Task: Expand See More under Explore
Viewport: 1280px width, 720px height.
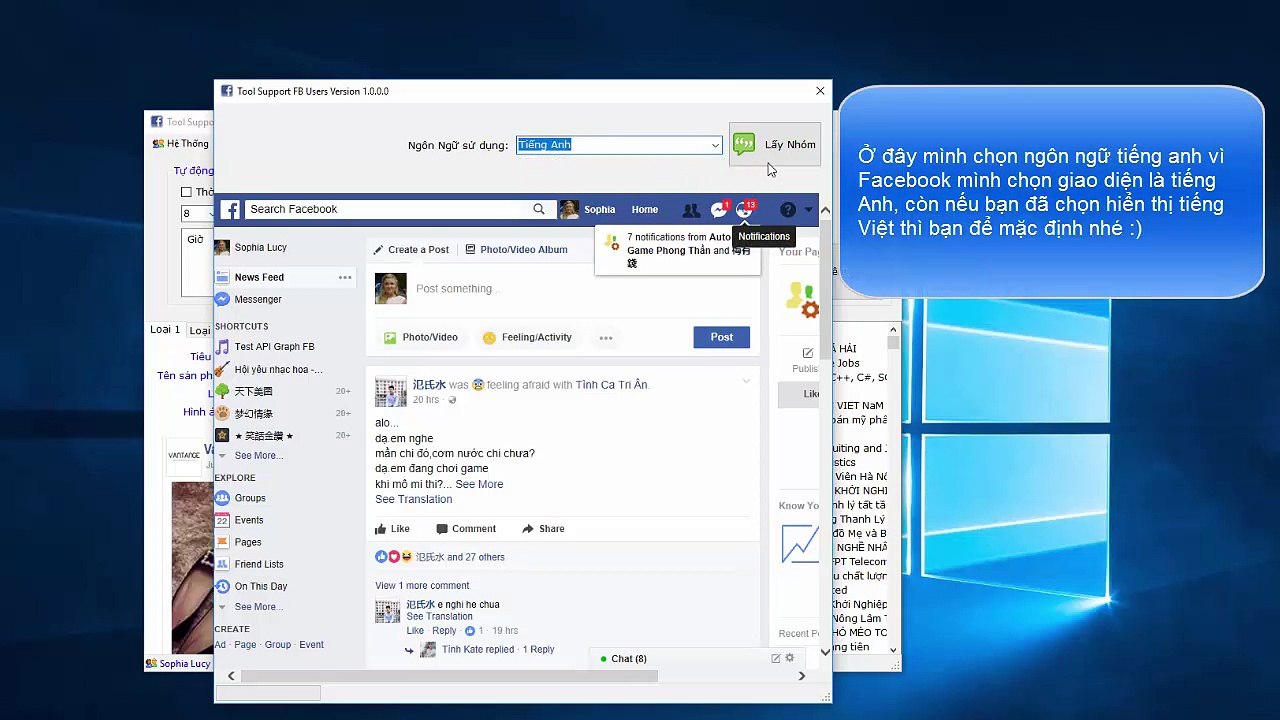Action: pyautogui.click(x=259, y=607)
